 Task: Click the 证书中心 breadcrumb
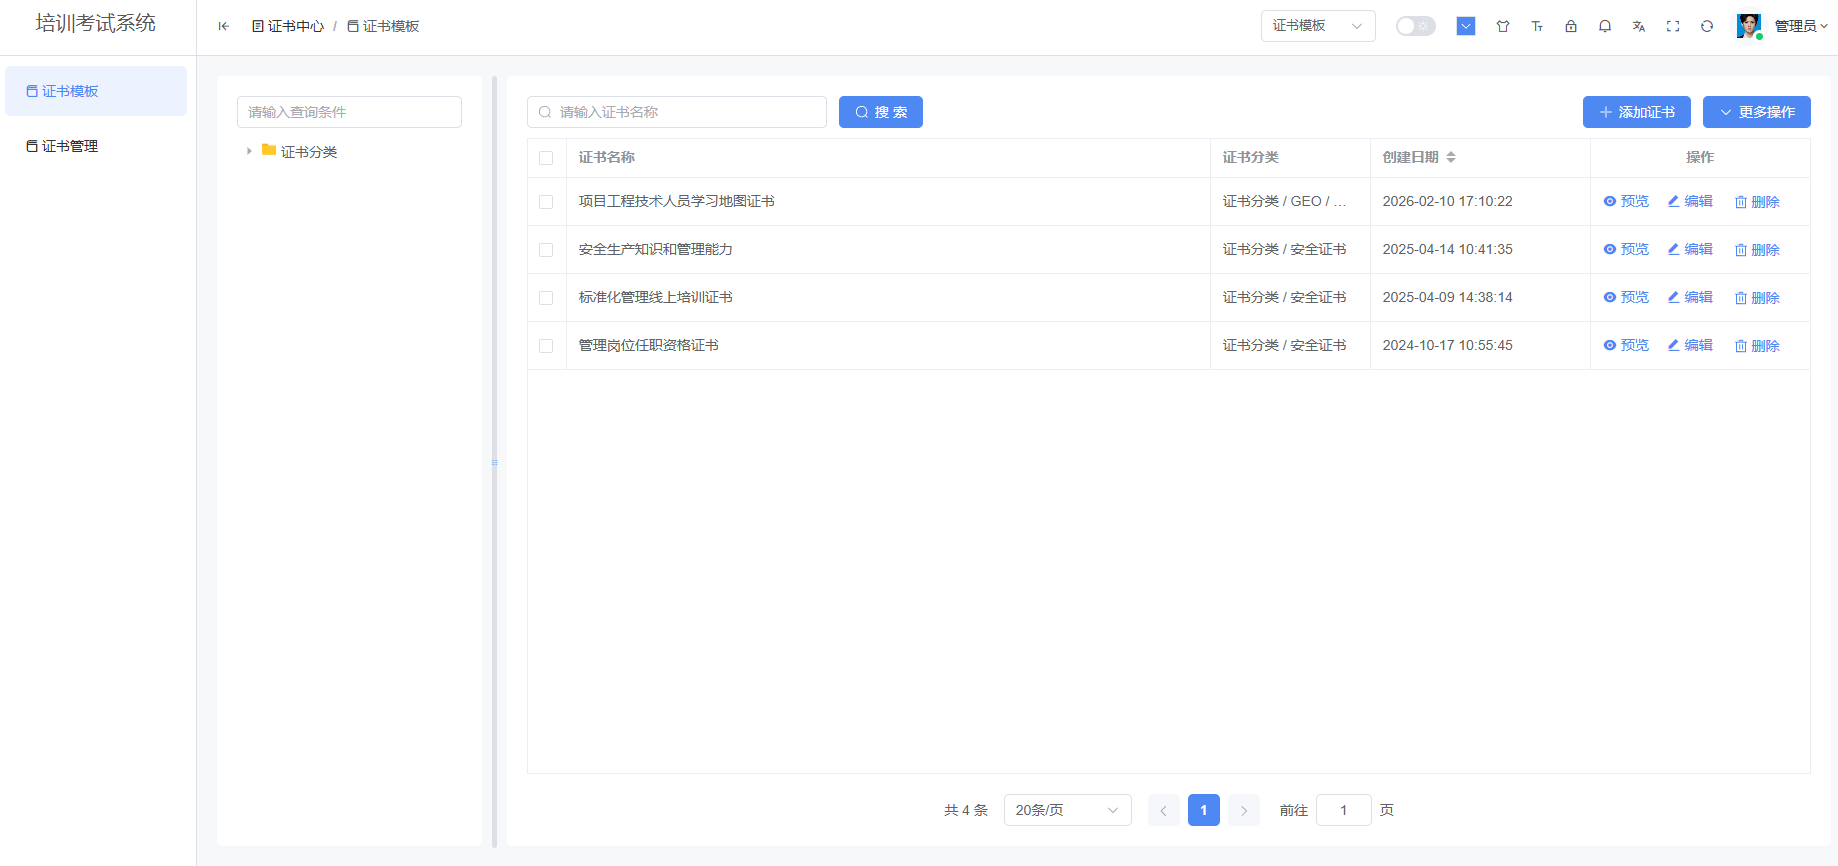[288, 26]
